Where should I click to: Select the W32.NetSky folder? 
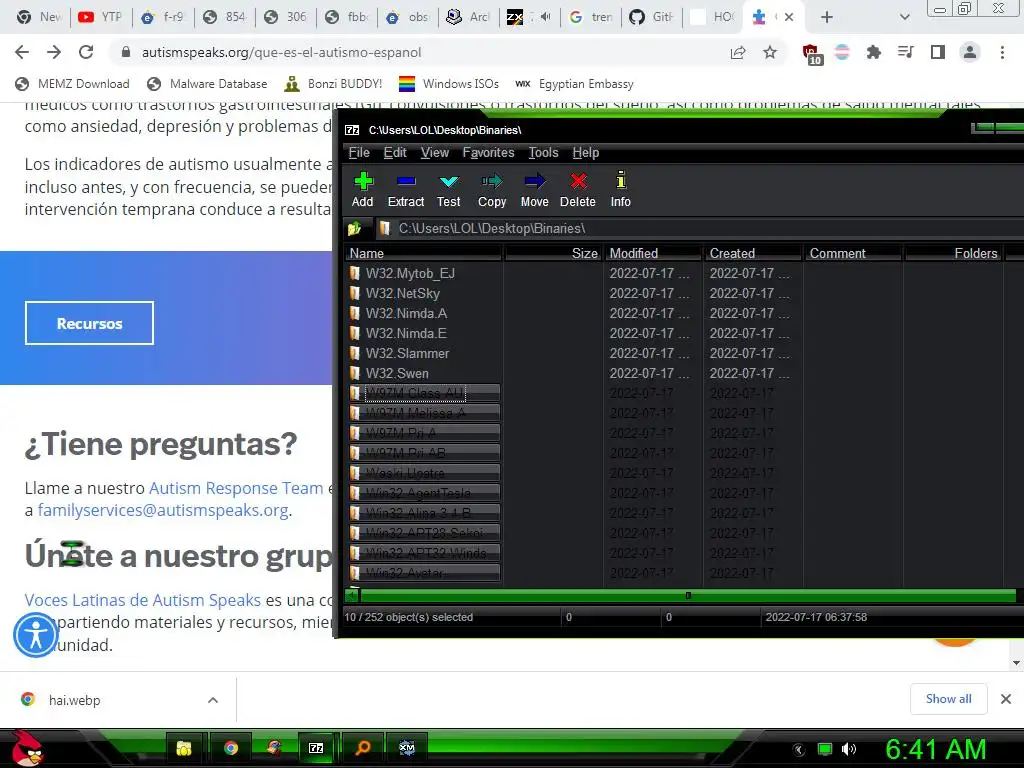click(403, 294)
